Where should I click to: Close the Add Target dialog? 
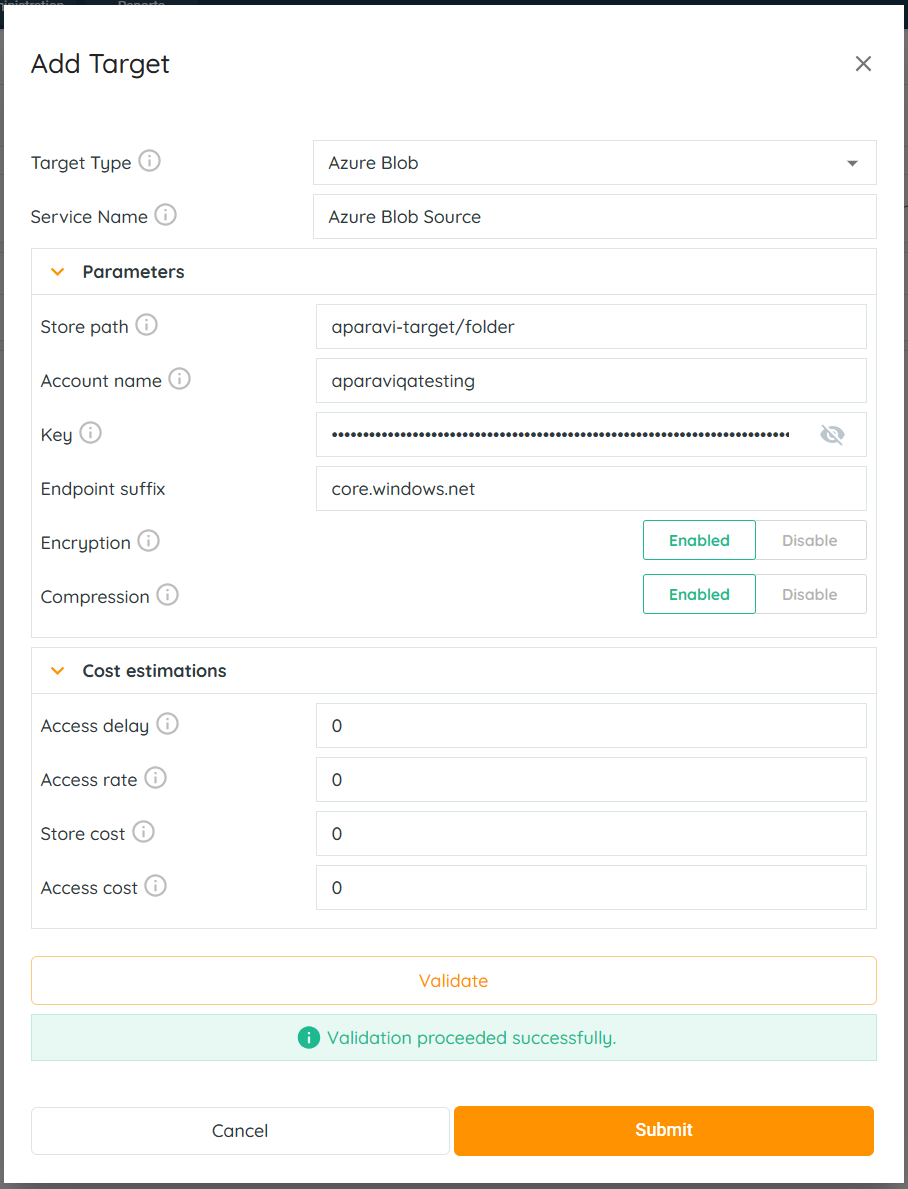click(863, 64)
